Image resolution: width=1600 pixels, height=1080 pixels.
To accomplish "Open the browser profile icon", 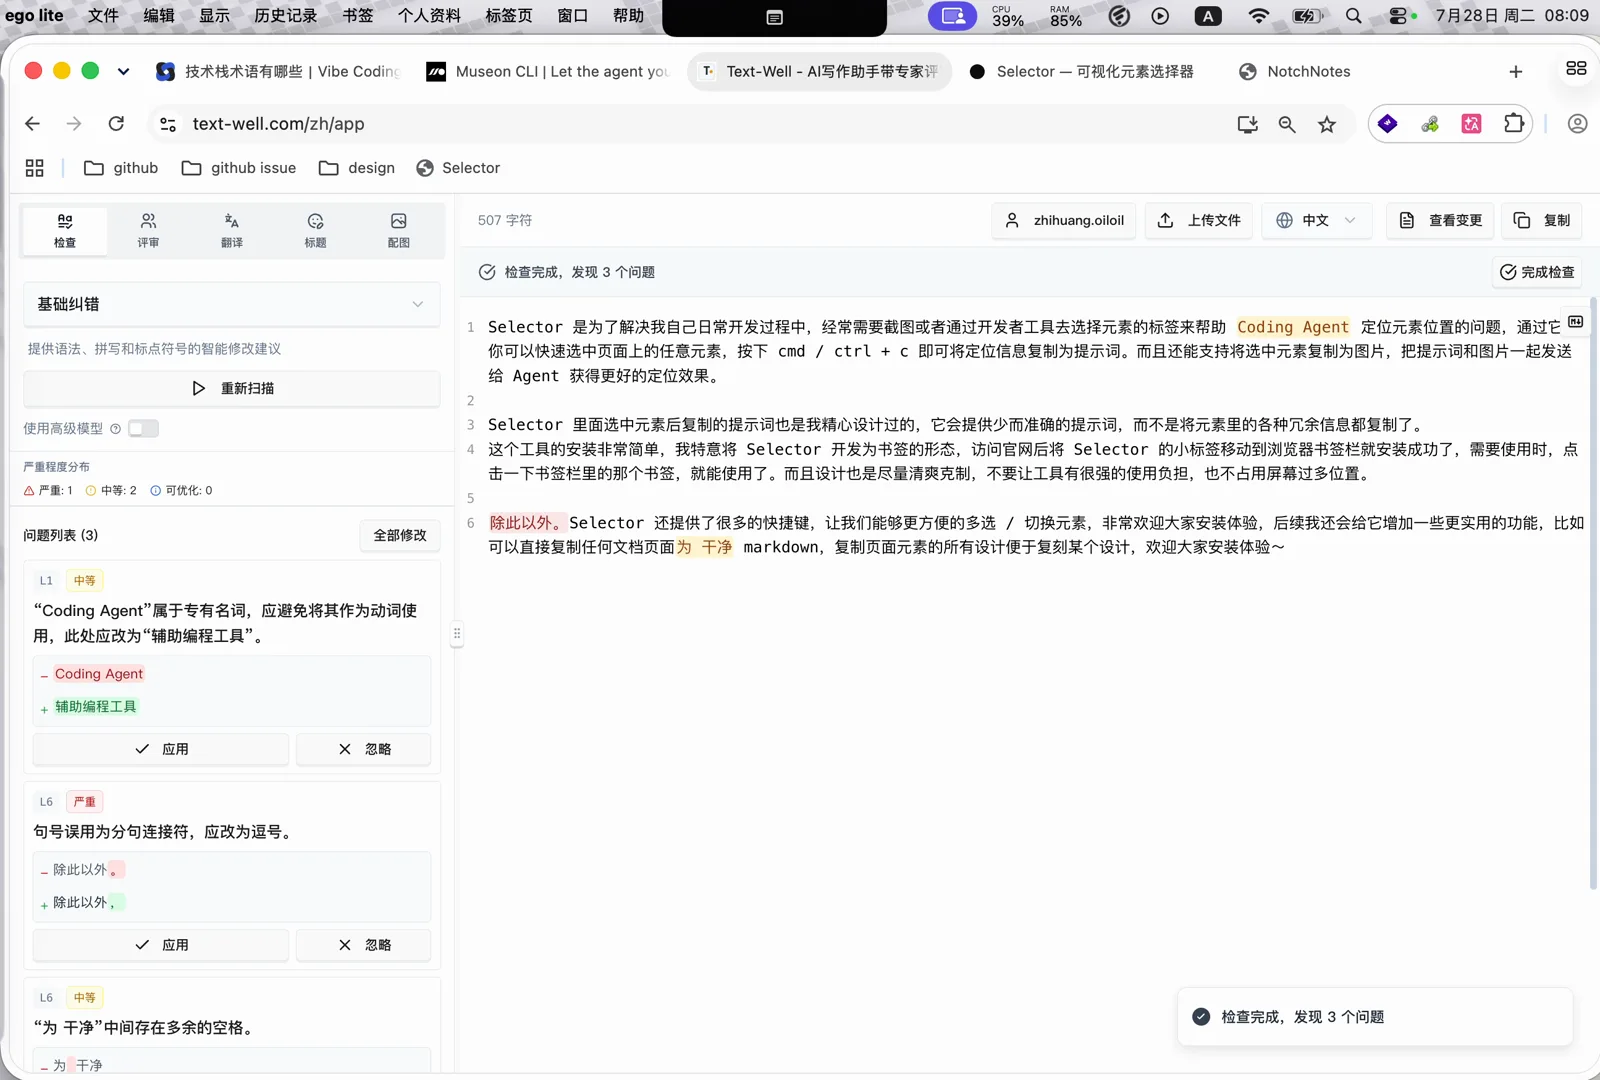I will (1578, 124).
